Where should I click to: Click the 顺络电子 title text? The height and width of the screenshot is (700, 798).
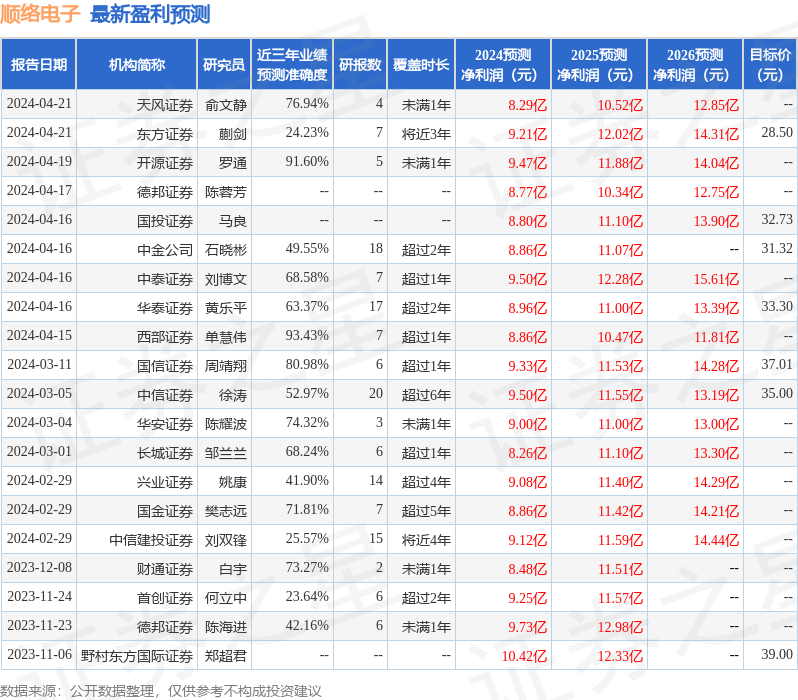point(40,14)
